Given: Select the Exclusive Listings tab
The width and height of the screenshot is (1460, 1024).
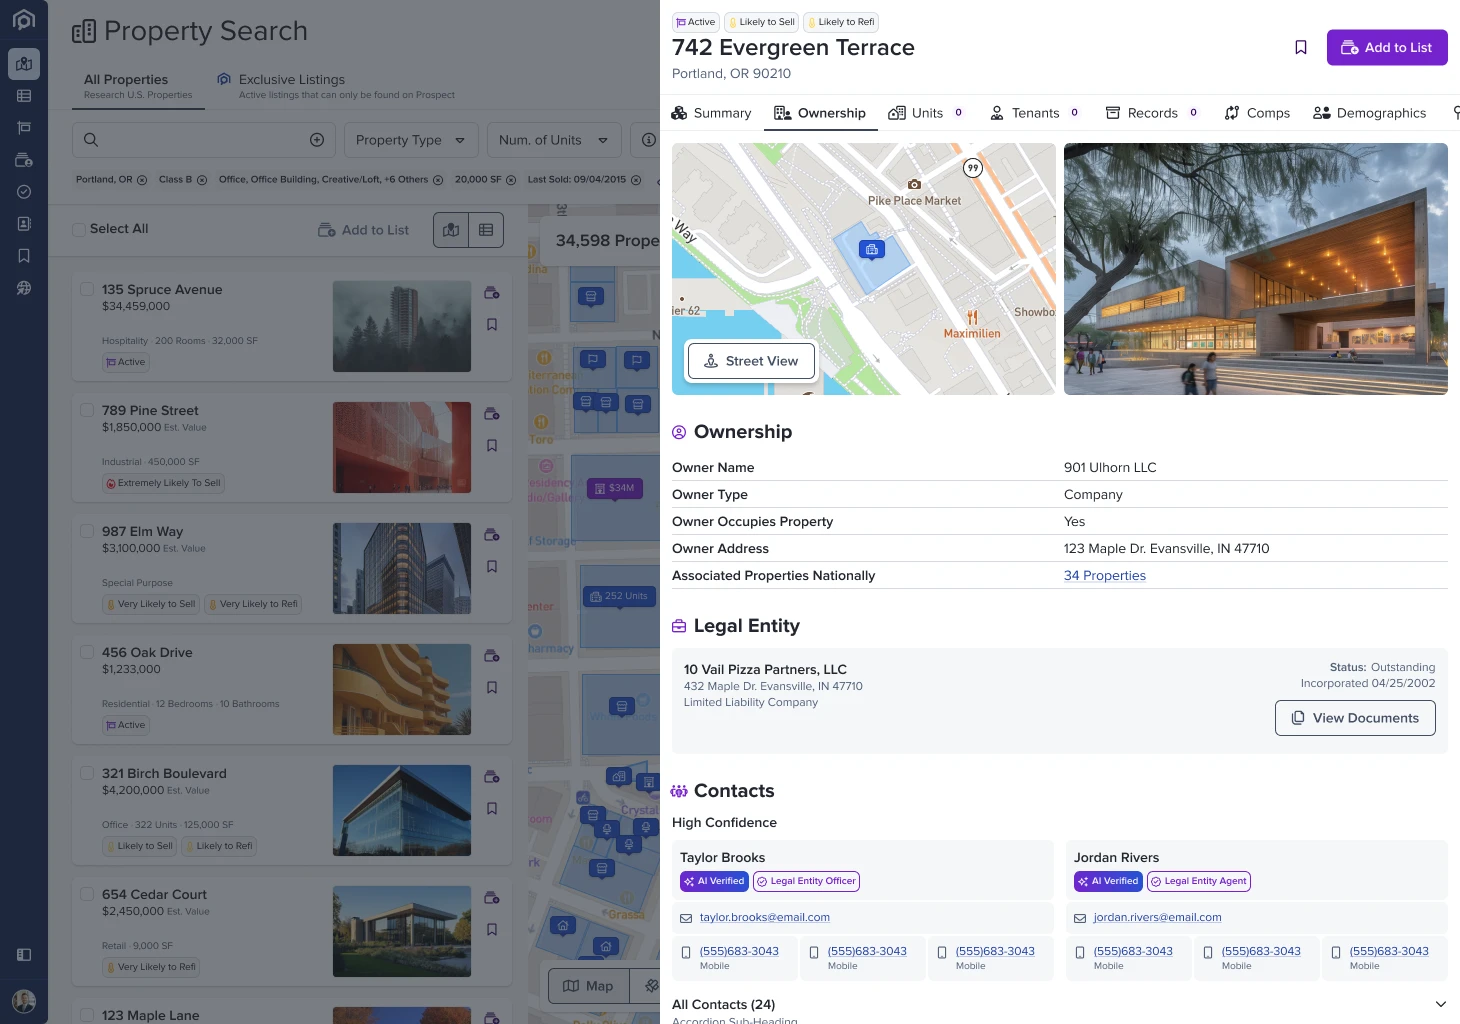Looking at the screenshot, I should [336, 86].
